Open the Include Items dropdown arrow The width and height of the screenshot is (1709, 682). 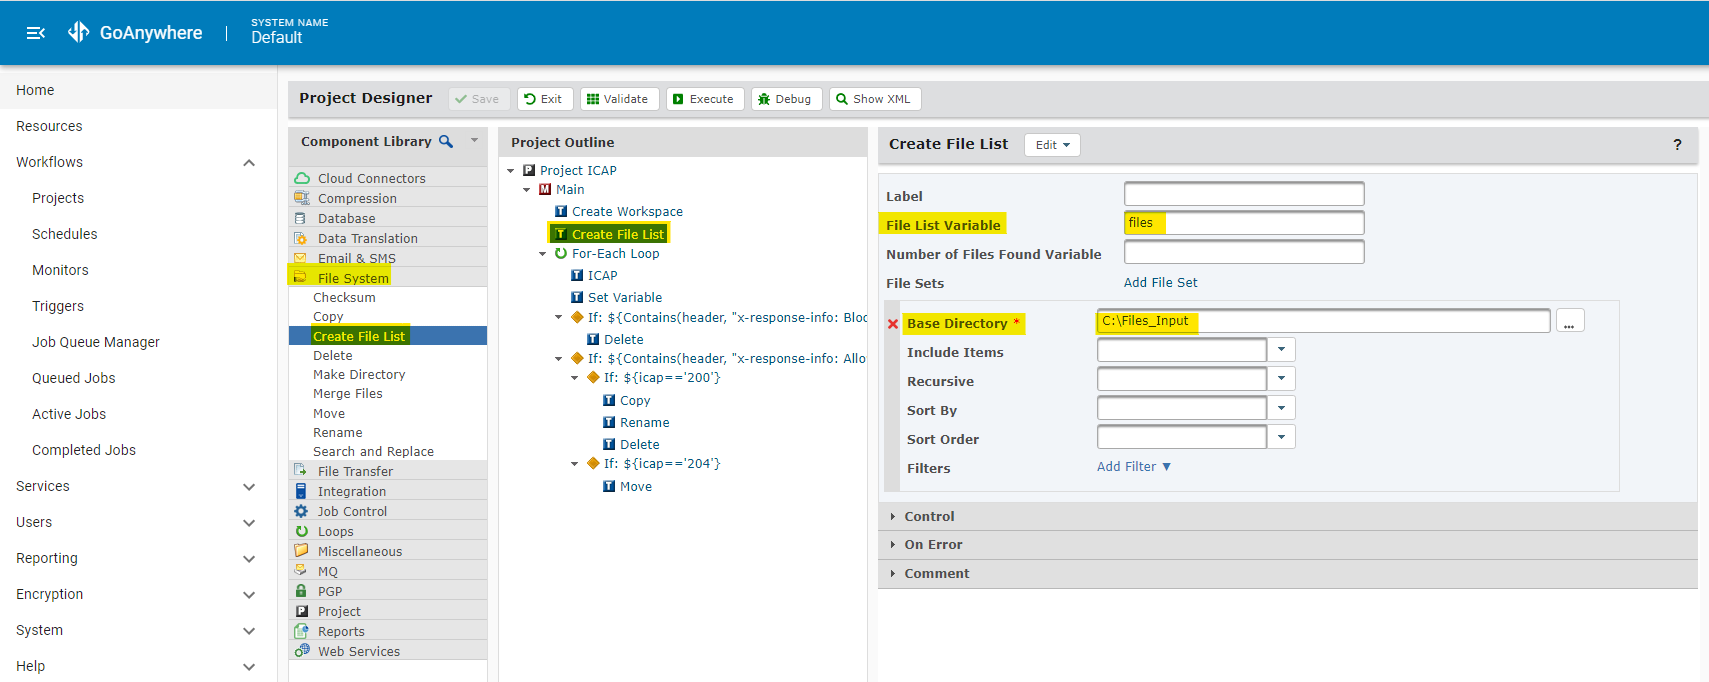(1281, 350)
